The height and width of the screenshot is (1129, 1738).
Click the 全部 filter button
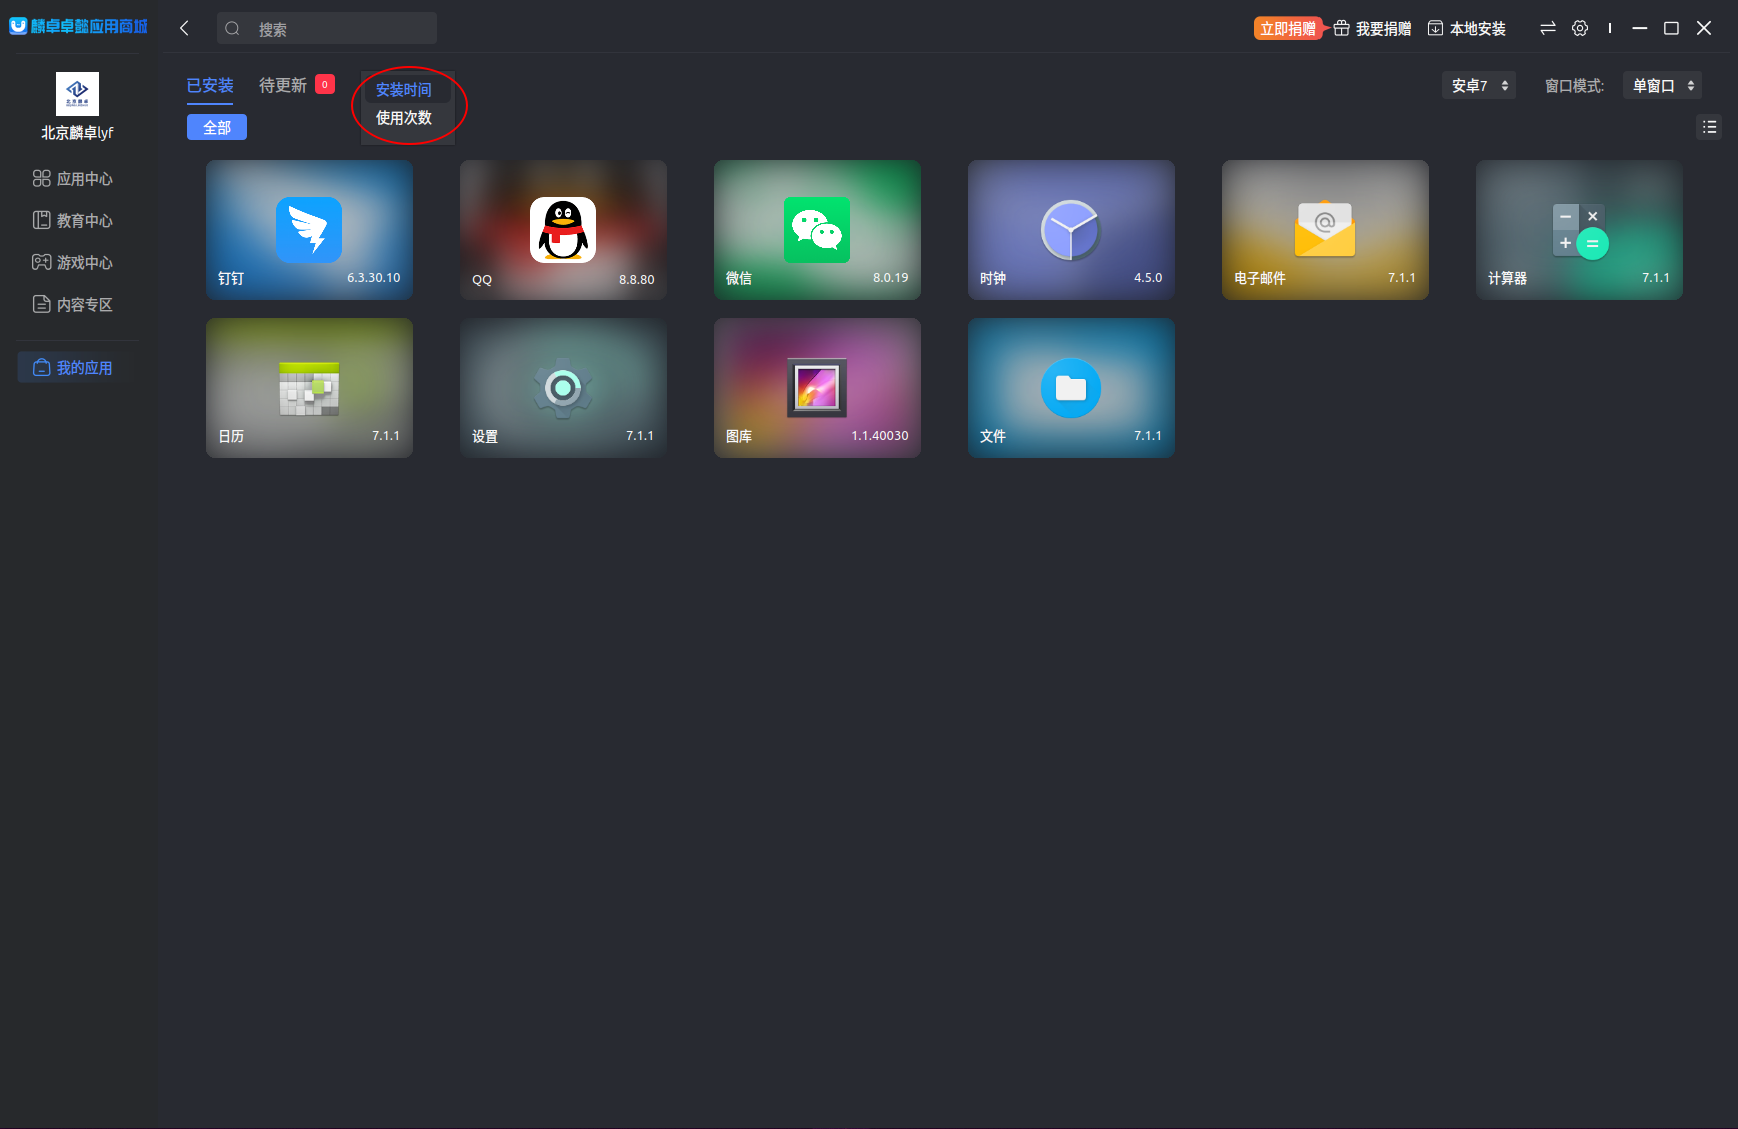coord(217,127)
